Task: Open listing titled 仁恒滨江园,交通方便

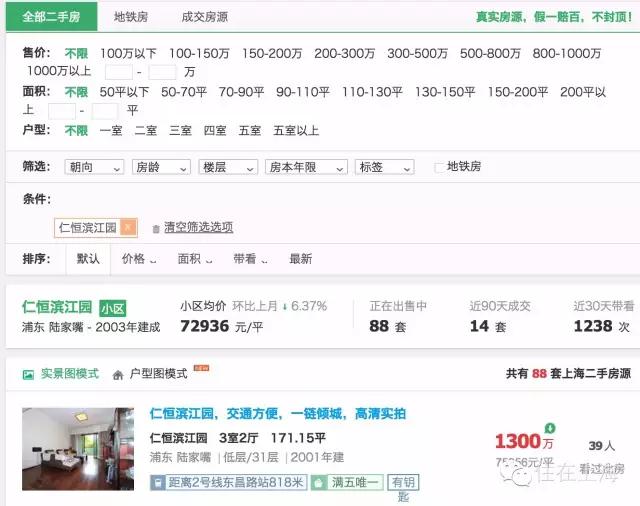Action: click(x=278, y=414)
